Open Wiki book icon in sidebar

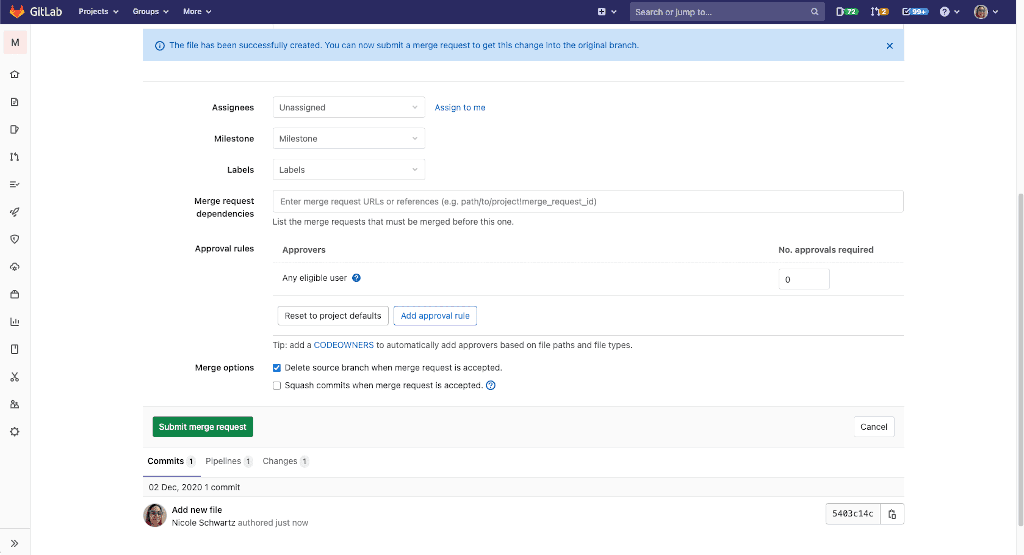tap(14, 349)
